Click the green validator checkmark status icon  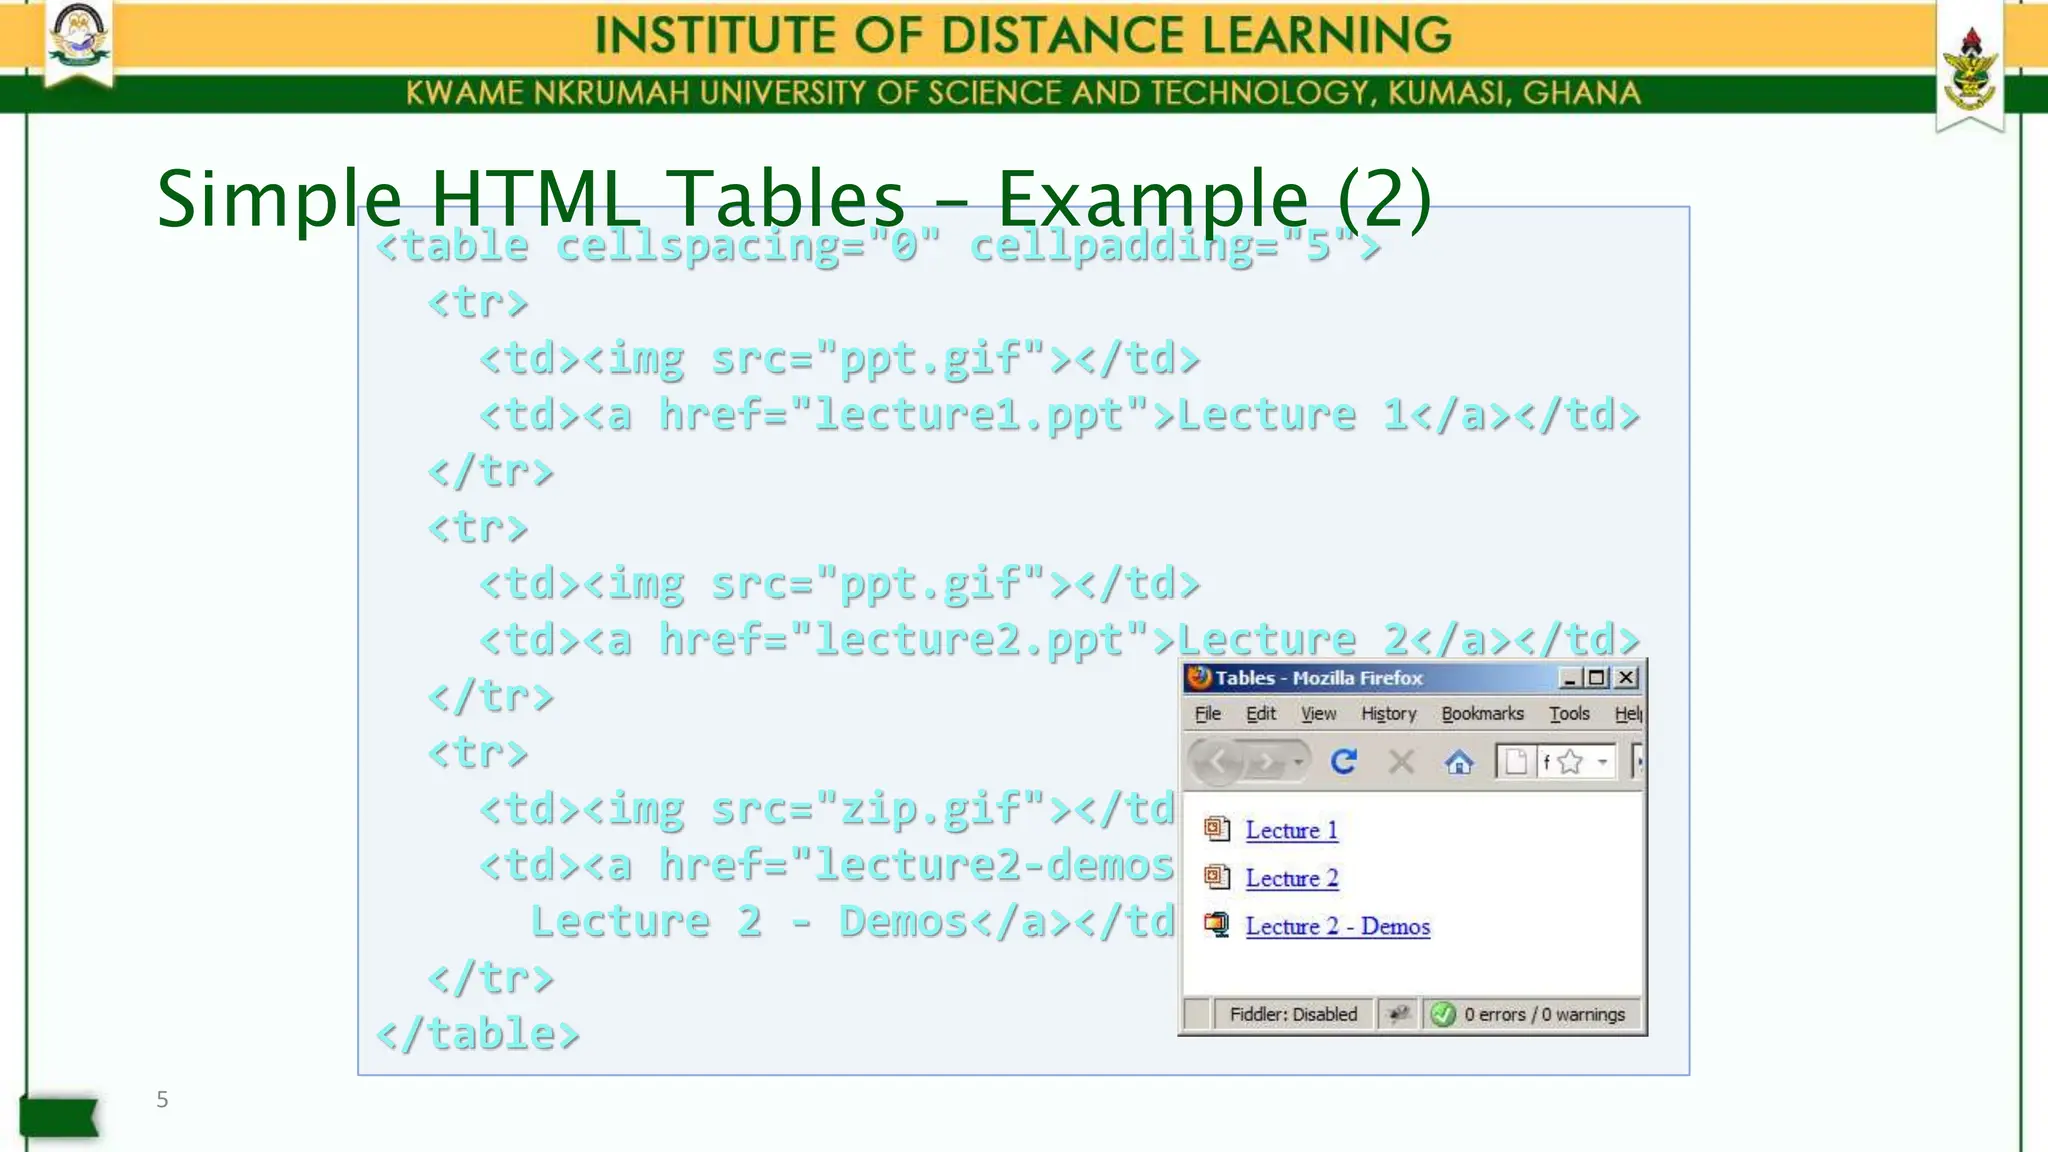point(1442,1014)
